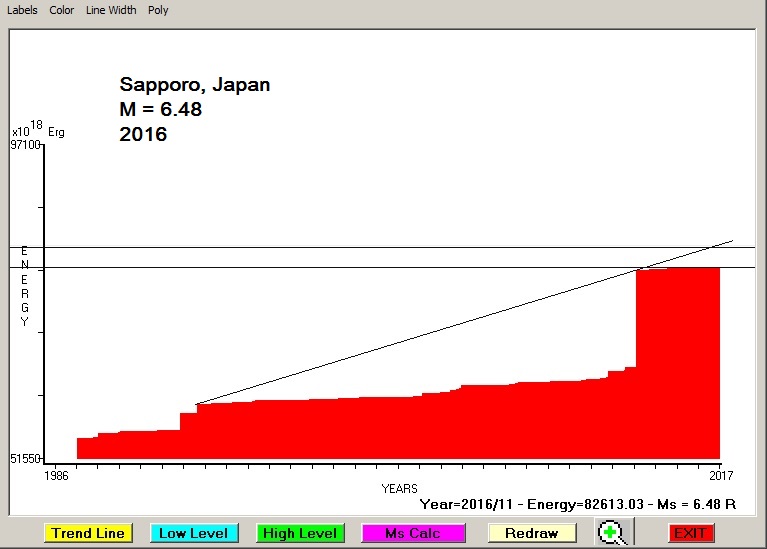
Task: Click the green plus magnifier zoom icon
Action: click(x=611, y=533)
